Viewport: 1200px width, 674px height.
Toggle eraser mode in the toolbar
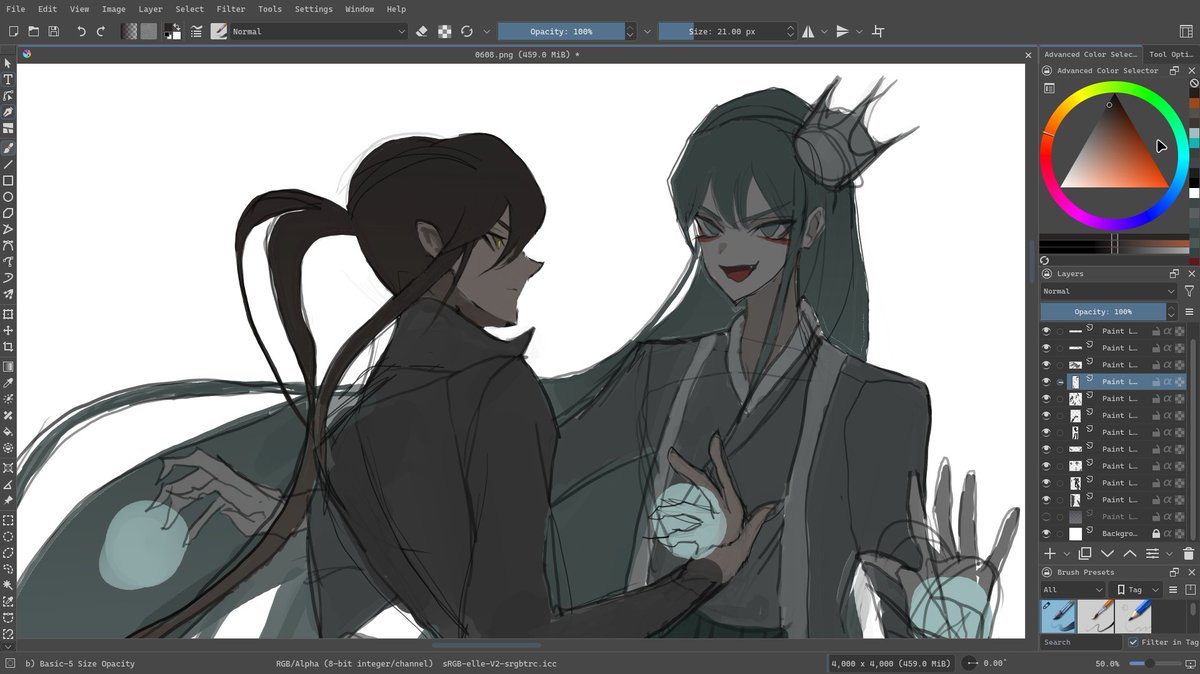(x=421, y=31)
